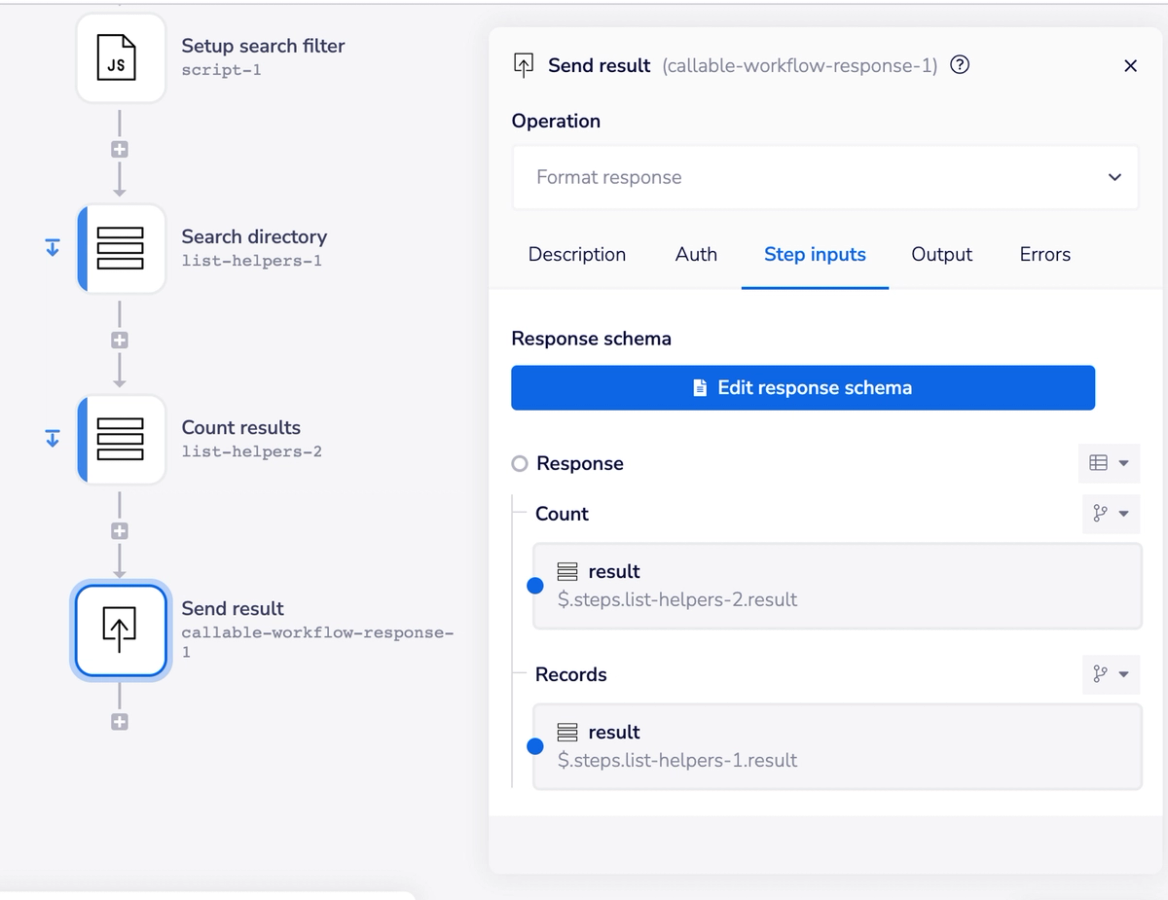Close the Send result panel
This screenshot has height=900, width=1168.
click(x=1131, y=66)
